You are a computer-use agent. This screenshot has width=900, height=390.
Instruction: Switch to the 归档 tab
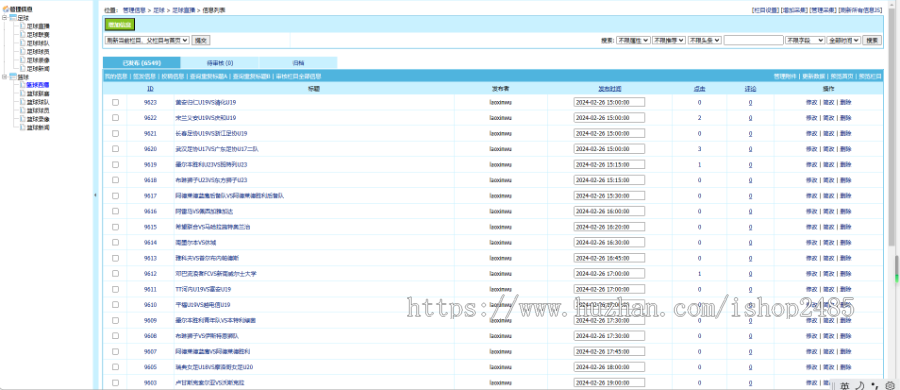coord(298,63)
